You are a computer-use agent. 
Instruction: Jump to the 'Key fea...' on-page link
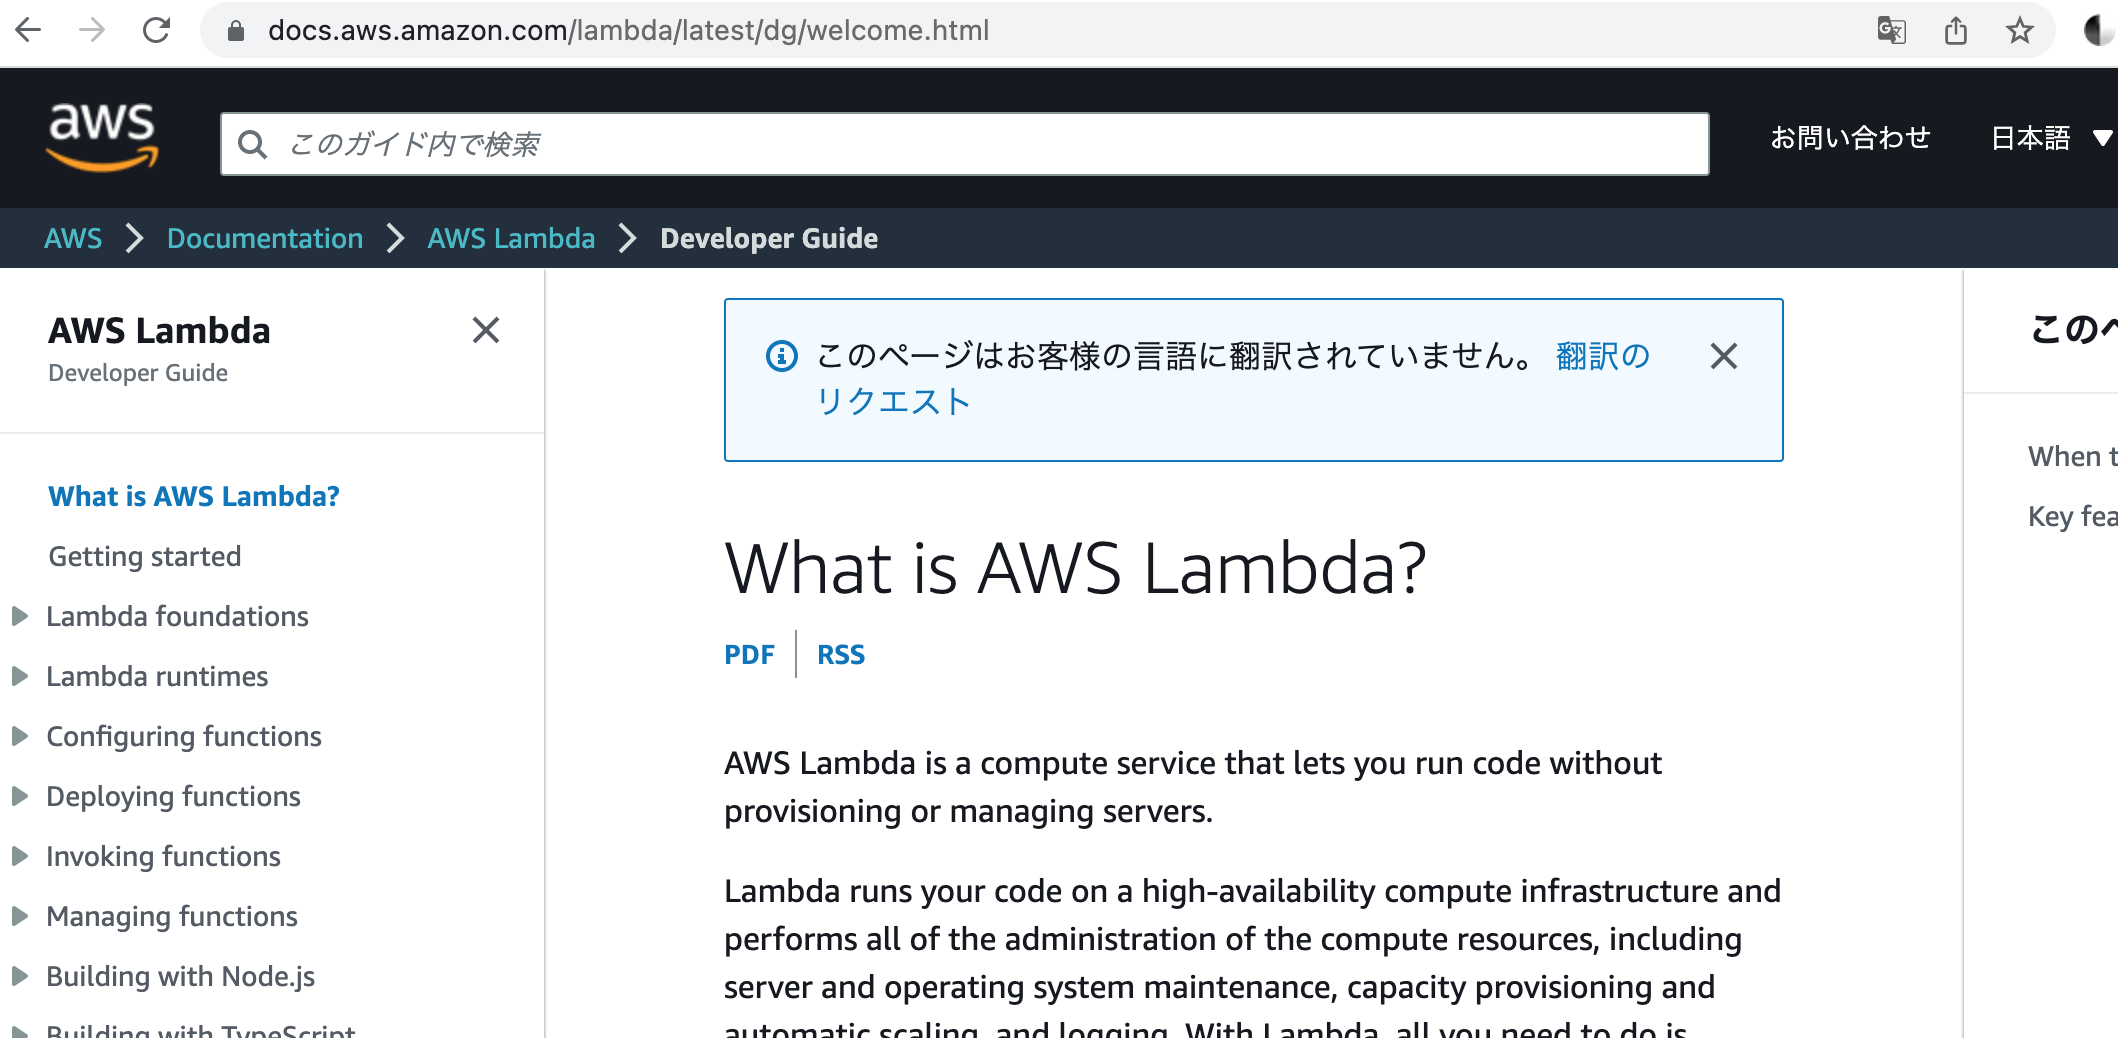(x=2073, y=516)
